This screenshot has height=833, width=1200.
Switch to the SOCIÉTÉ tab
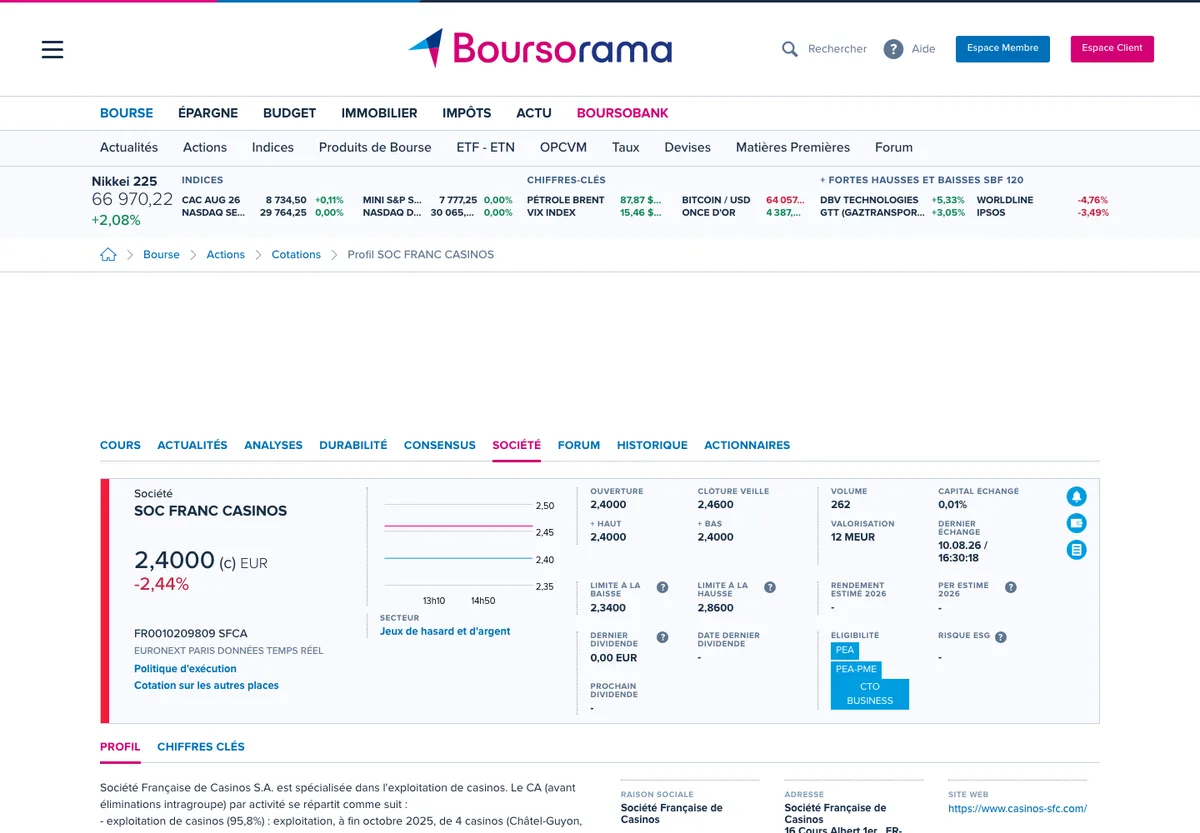[516, 445]
